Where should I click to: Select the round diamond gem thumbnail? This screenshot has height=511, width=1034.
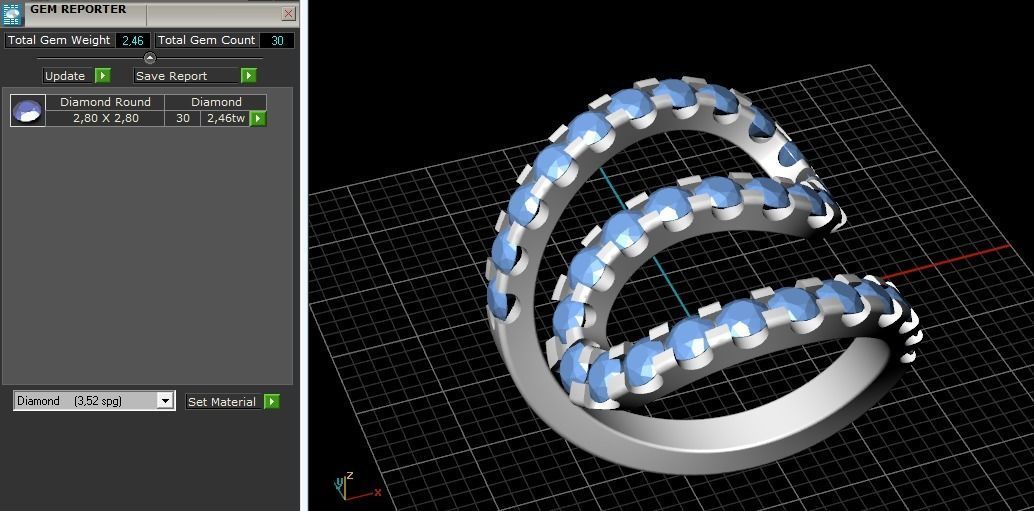tap(28, 110)
